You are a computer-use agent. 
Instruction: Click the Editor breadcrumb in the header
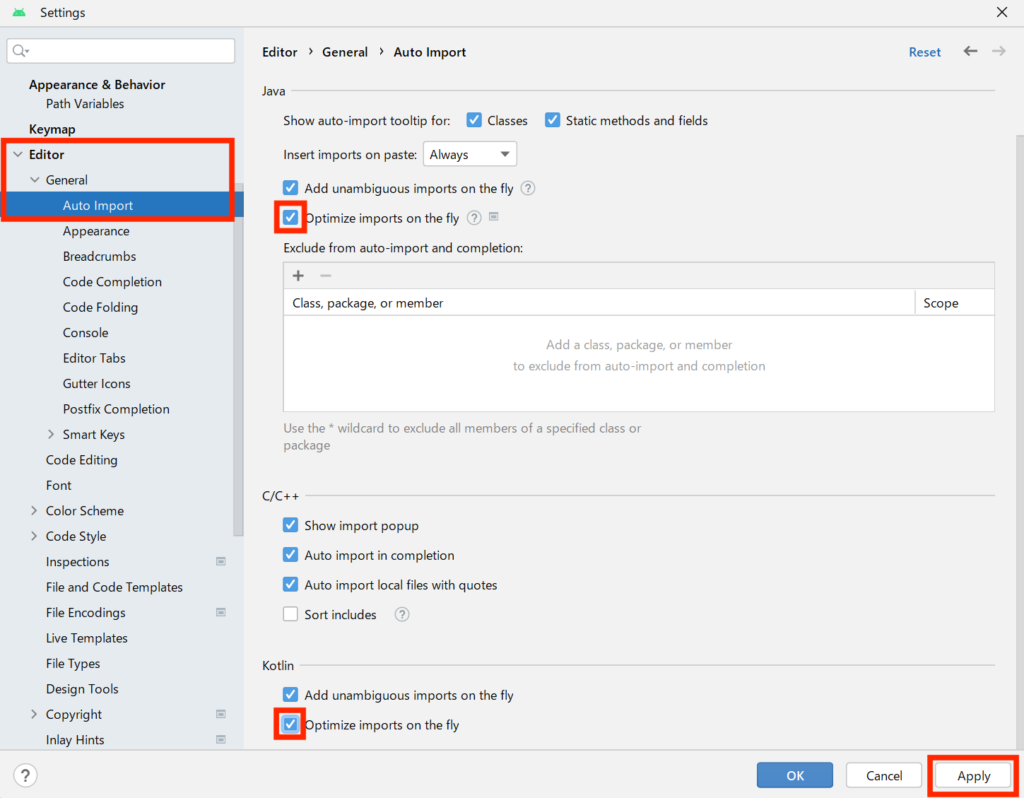click(x=280, y=52)
